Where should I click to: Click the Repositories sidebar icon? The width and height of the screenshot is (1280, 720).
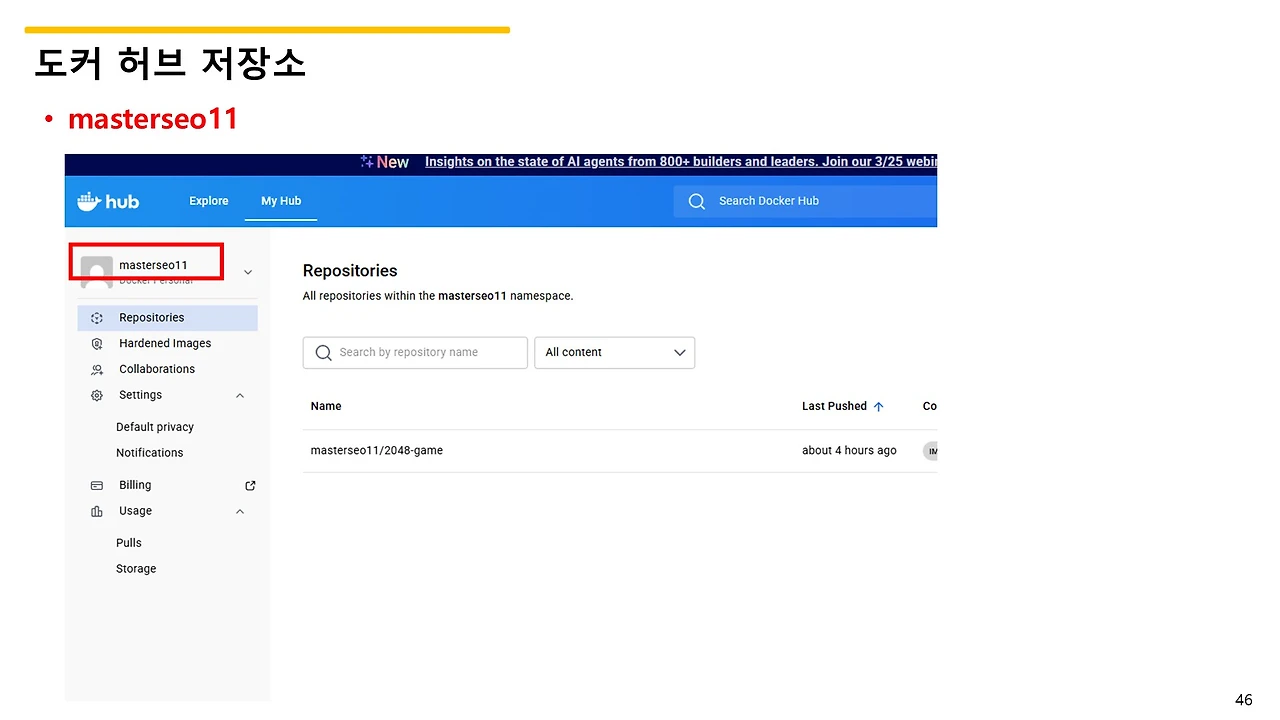click(97, 318)
